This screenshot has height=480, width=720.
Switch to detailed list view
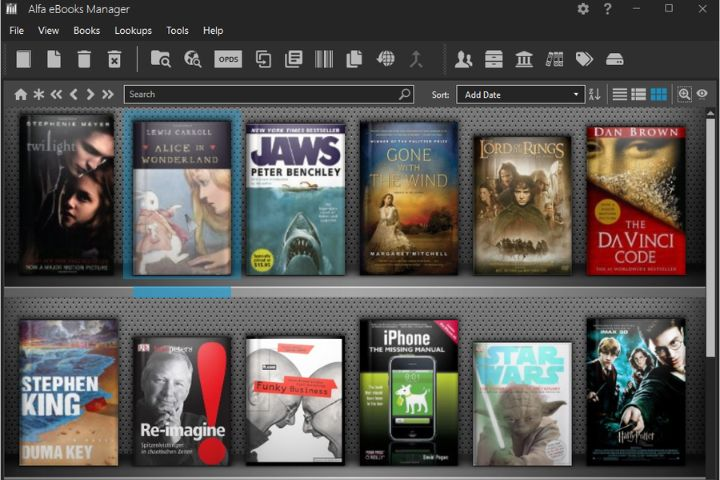pyautogui.click(x=639, y=95)
